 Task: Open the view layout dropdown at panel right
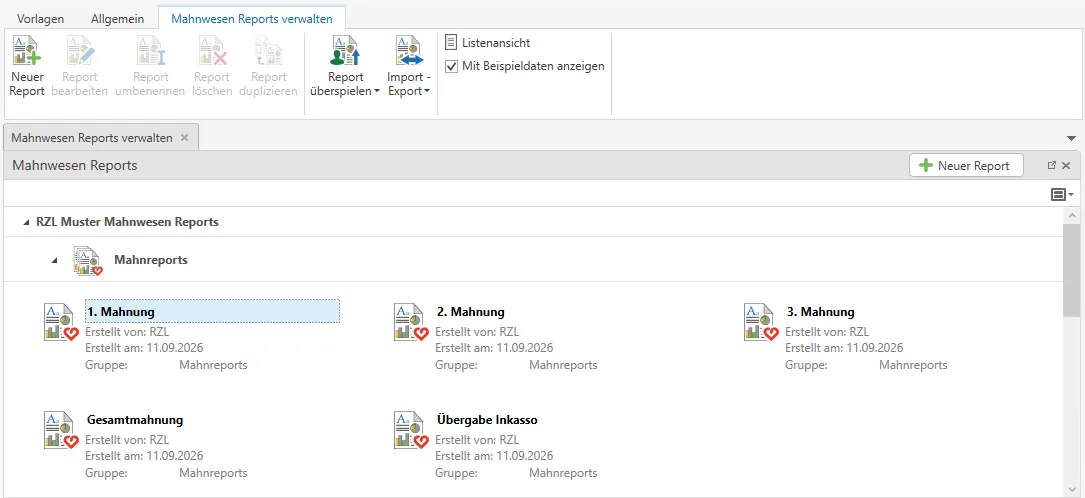1062,195
